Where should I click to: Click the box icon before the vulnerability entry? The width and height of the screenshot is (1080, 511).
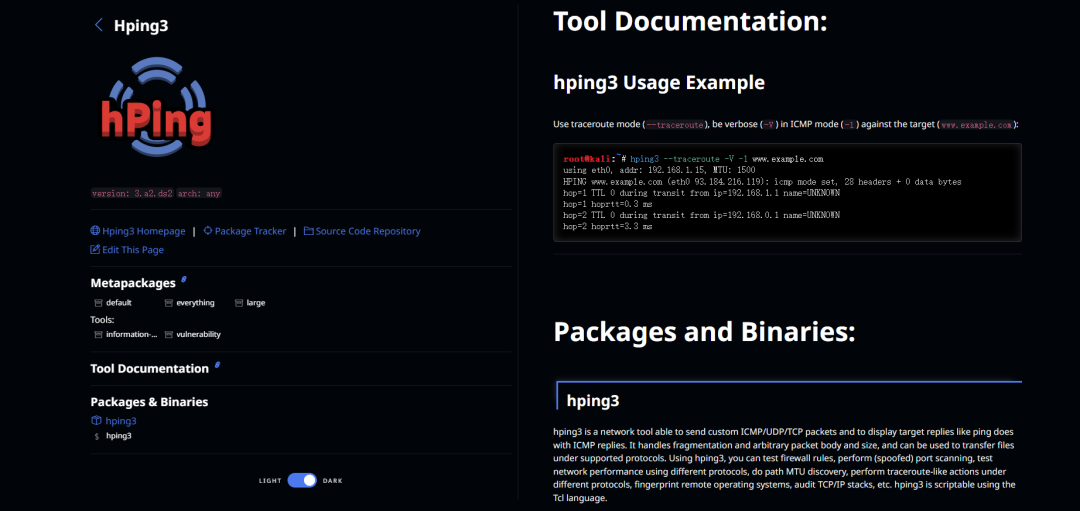click(169, 334)
